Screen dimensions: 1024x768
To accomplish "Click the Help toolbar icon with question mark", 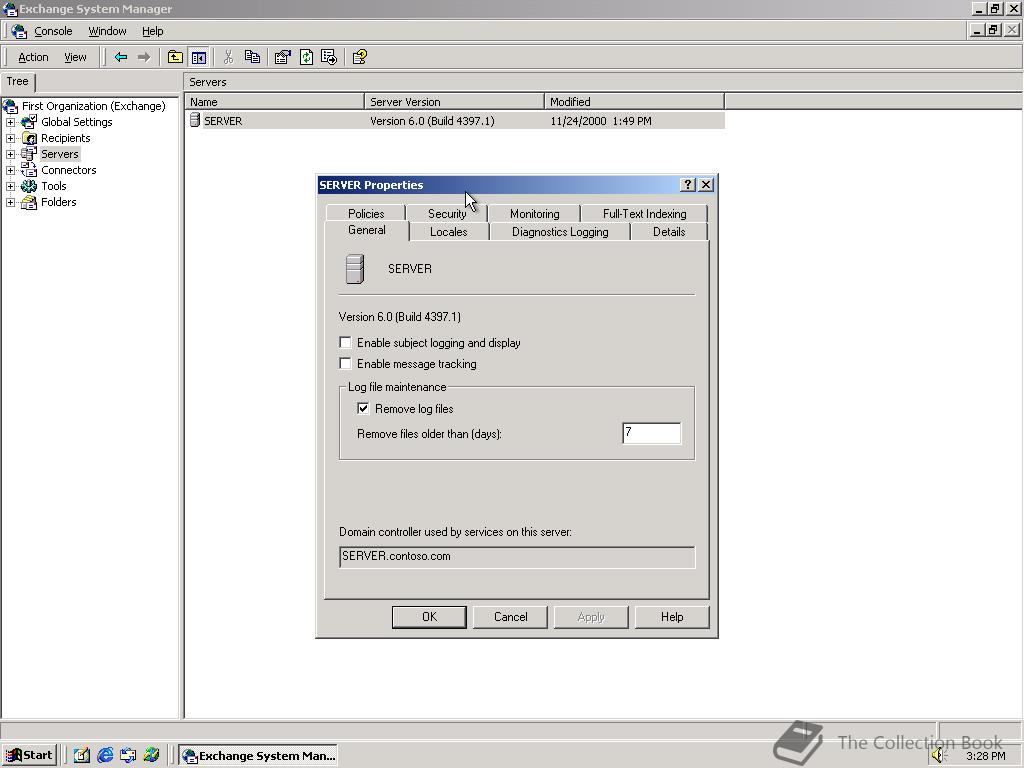I will point(360,57).
